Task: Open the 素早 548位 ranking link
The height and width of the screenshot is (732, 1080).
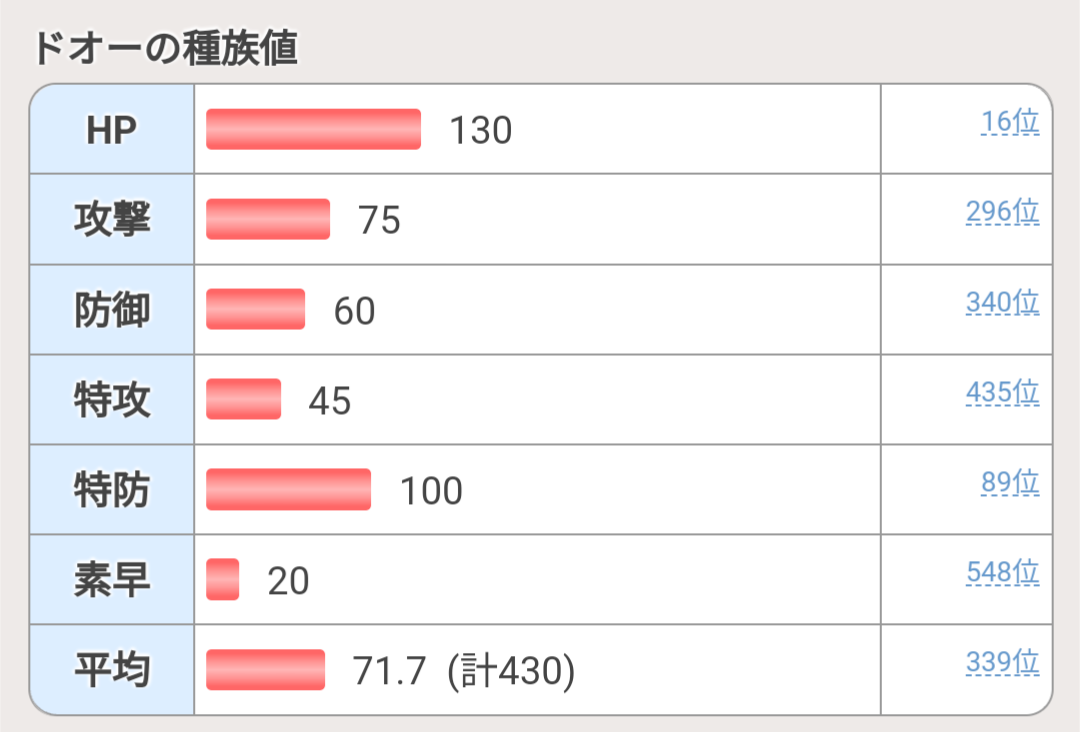Action: click(1002, 572)
